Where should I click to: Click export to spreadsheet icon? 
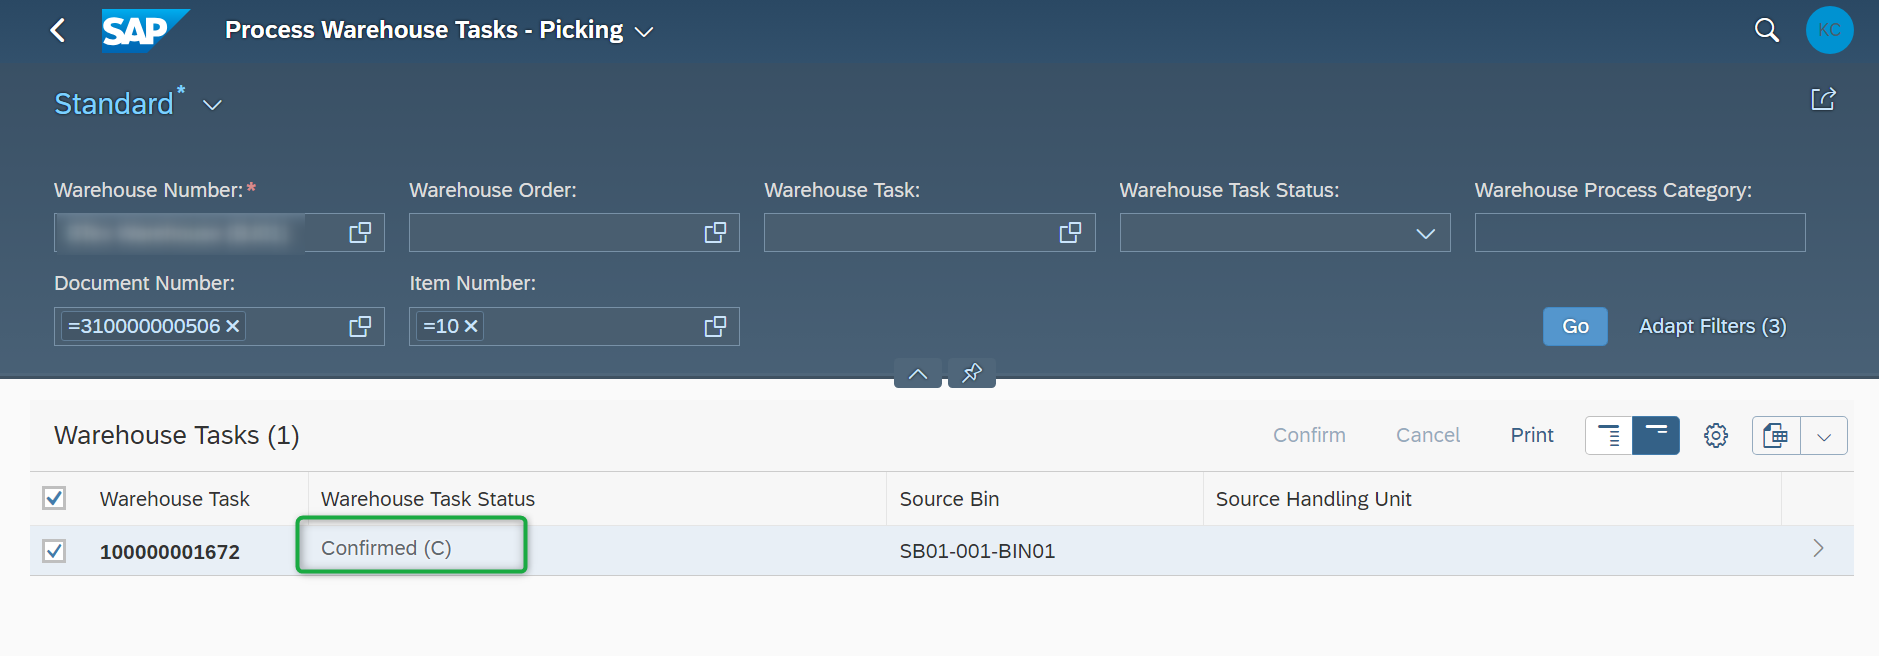(x=1776, y=436)
